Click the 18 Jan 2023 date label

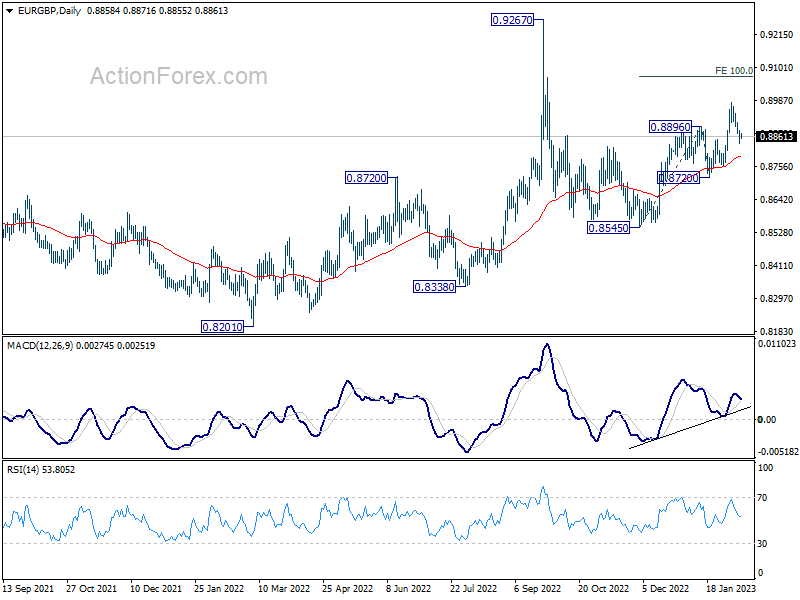click(731, 588)
